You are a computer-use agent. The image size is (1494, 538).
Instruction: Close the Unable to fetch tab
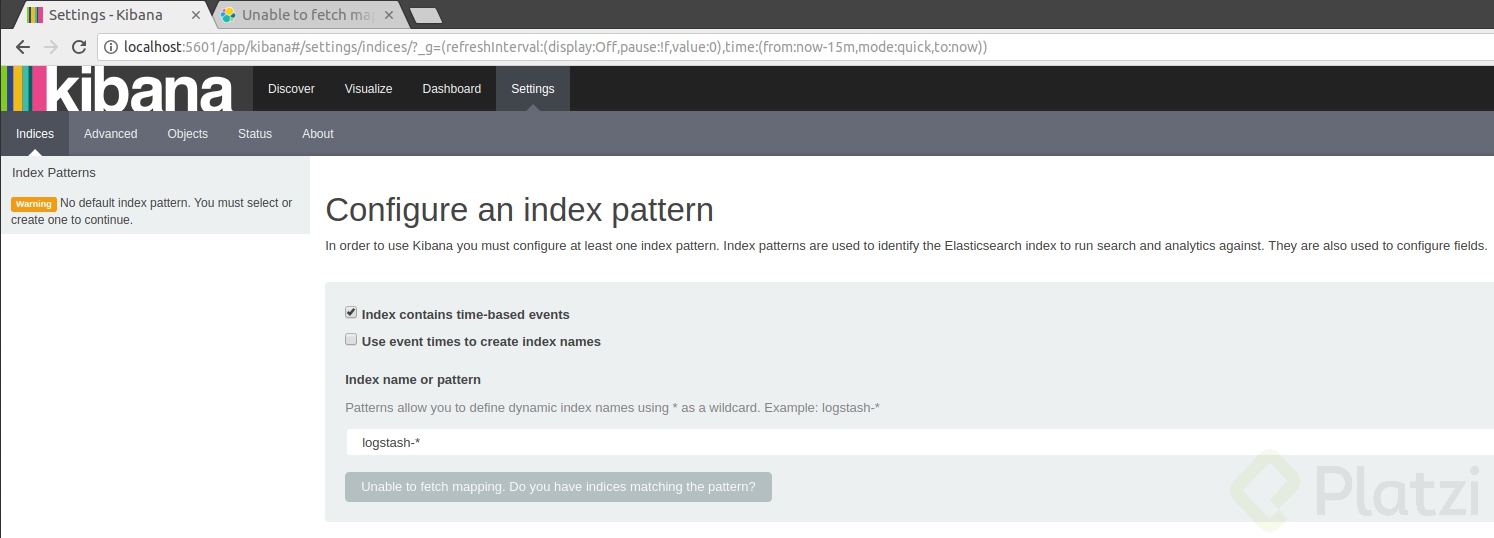click(389, 15)
